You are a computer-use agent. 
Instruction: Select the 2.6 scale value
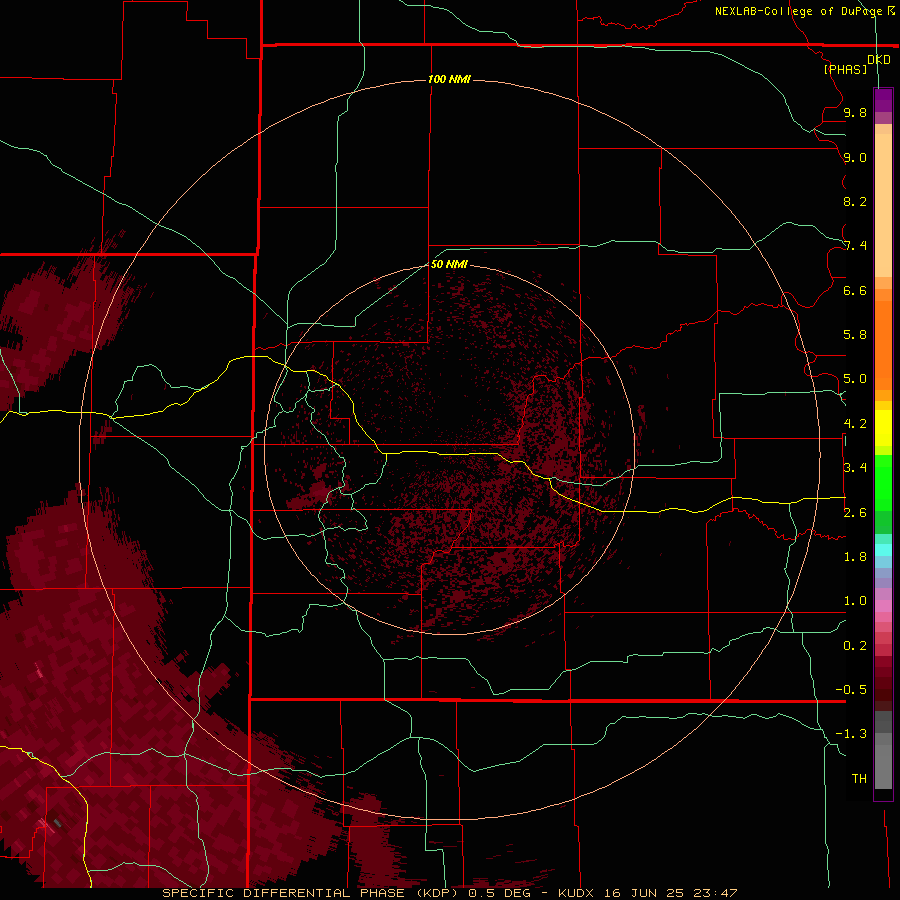(x=855, y=513)
